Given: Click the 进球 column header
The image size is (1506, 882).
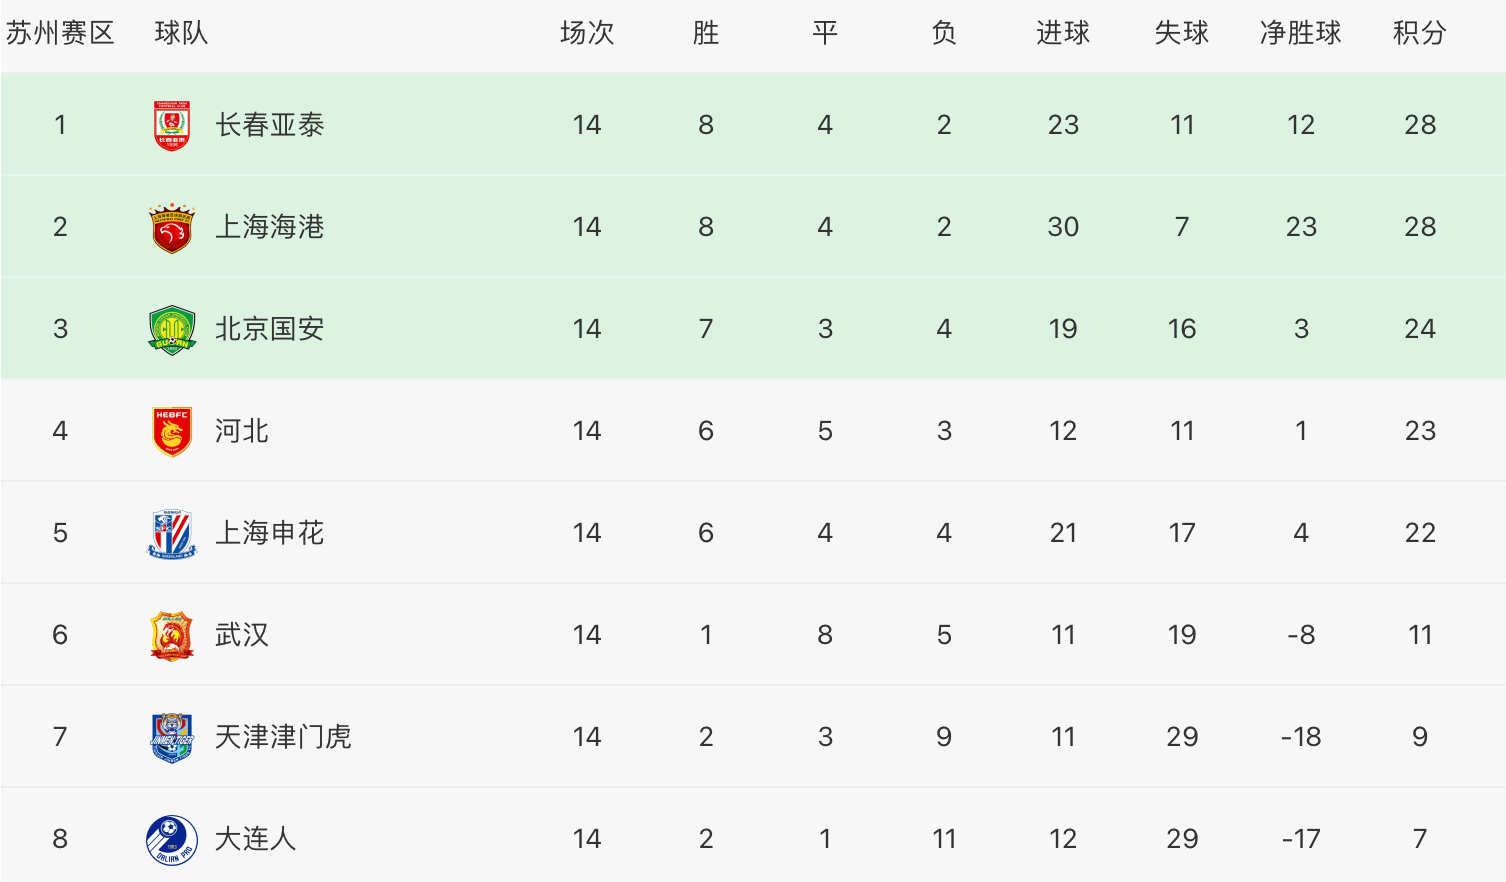Looking at the screenshot, I should [x=1063, y=33].
